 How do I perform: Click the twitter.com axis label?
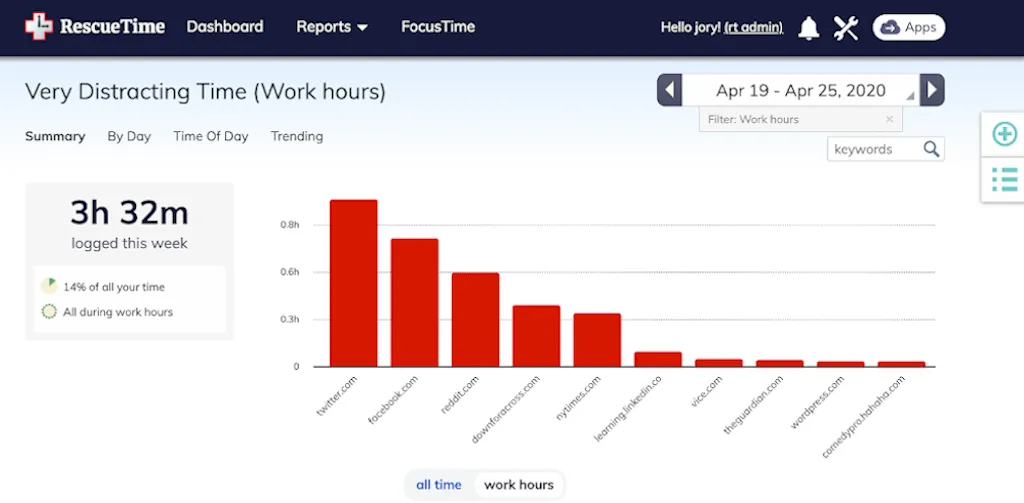pos(338,397)
